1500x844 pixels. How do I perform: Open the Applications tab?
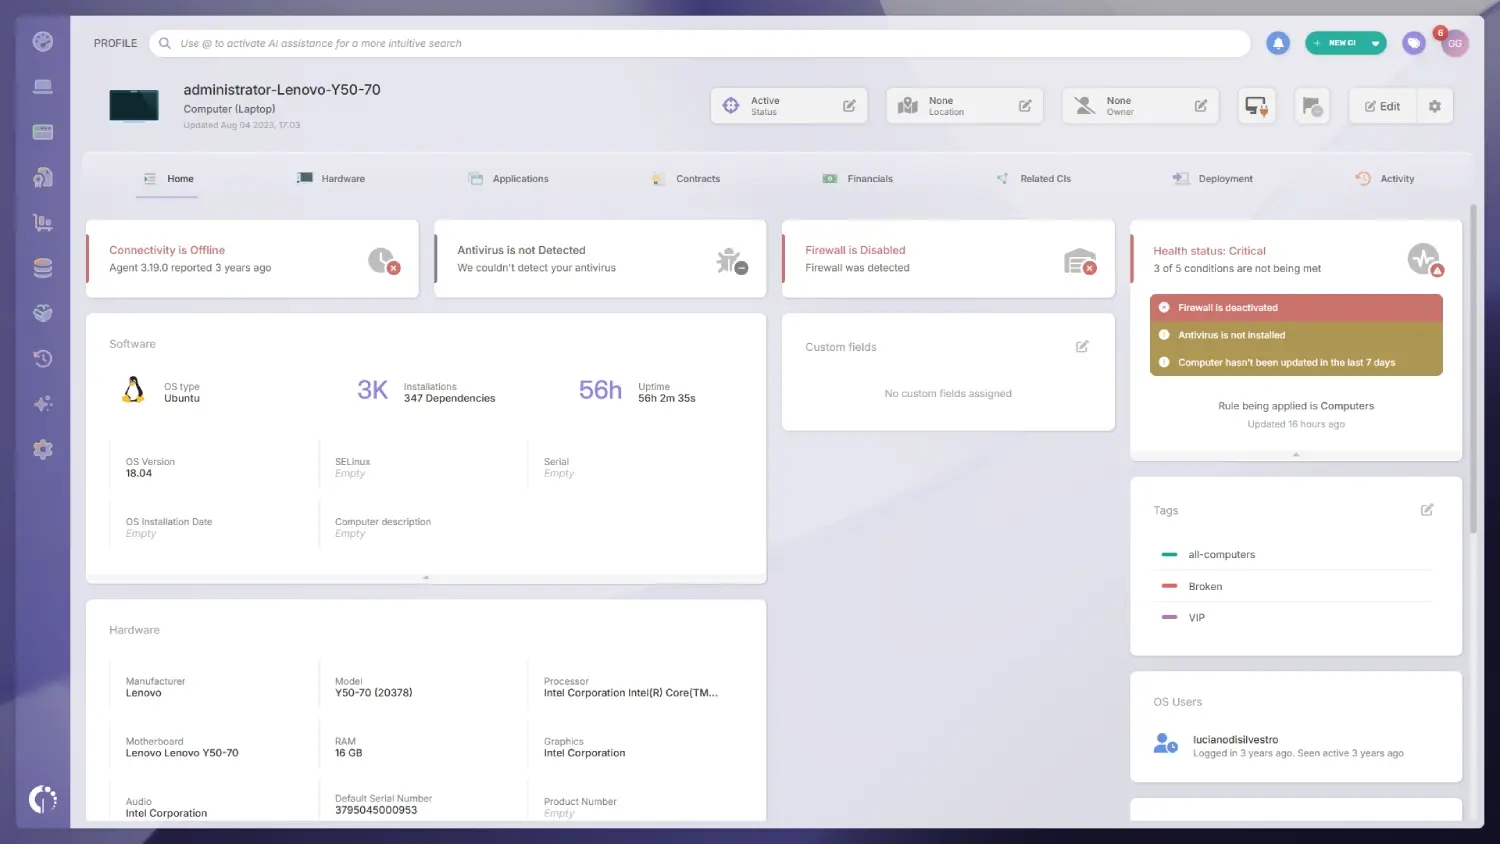[508, 179]
